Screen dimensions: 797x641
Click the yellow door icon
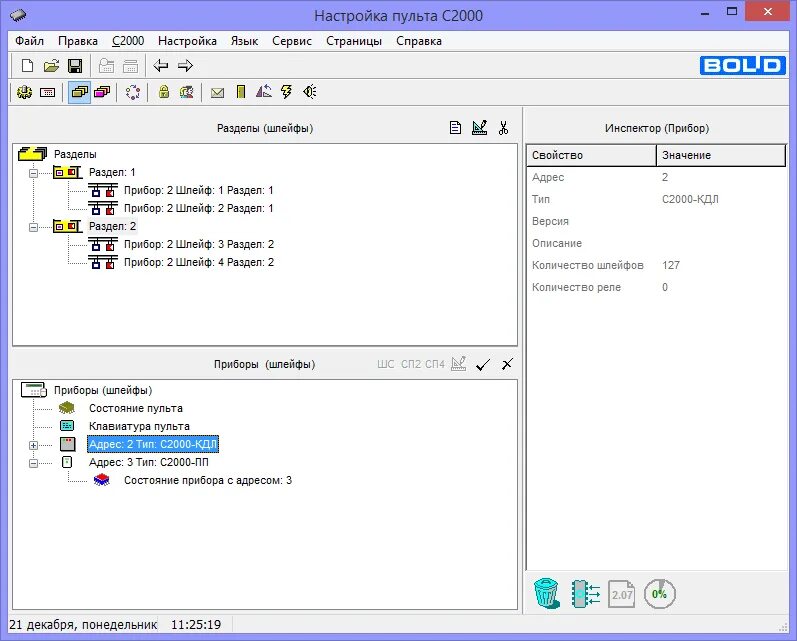tap(241, 92)
